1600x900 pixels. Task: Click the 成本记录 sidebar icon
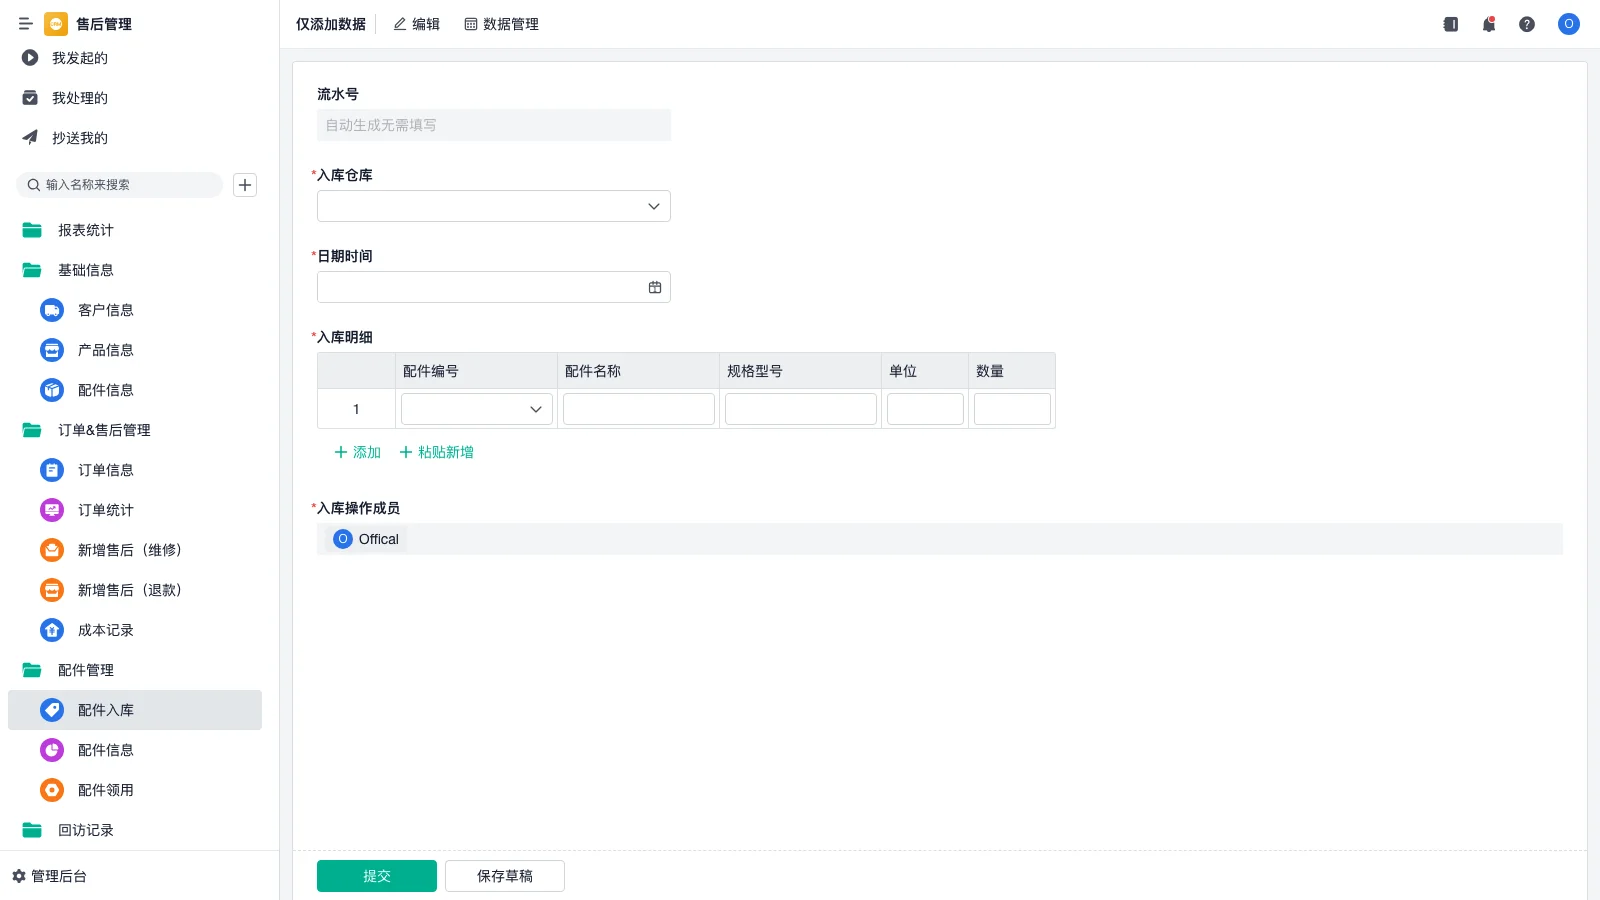[x=51, y=630]
